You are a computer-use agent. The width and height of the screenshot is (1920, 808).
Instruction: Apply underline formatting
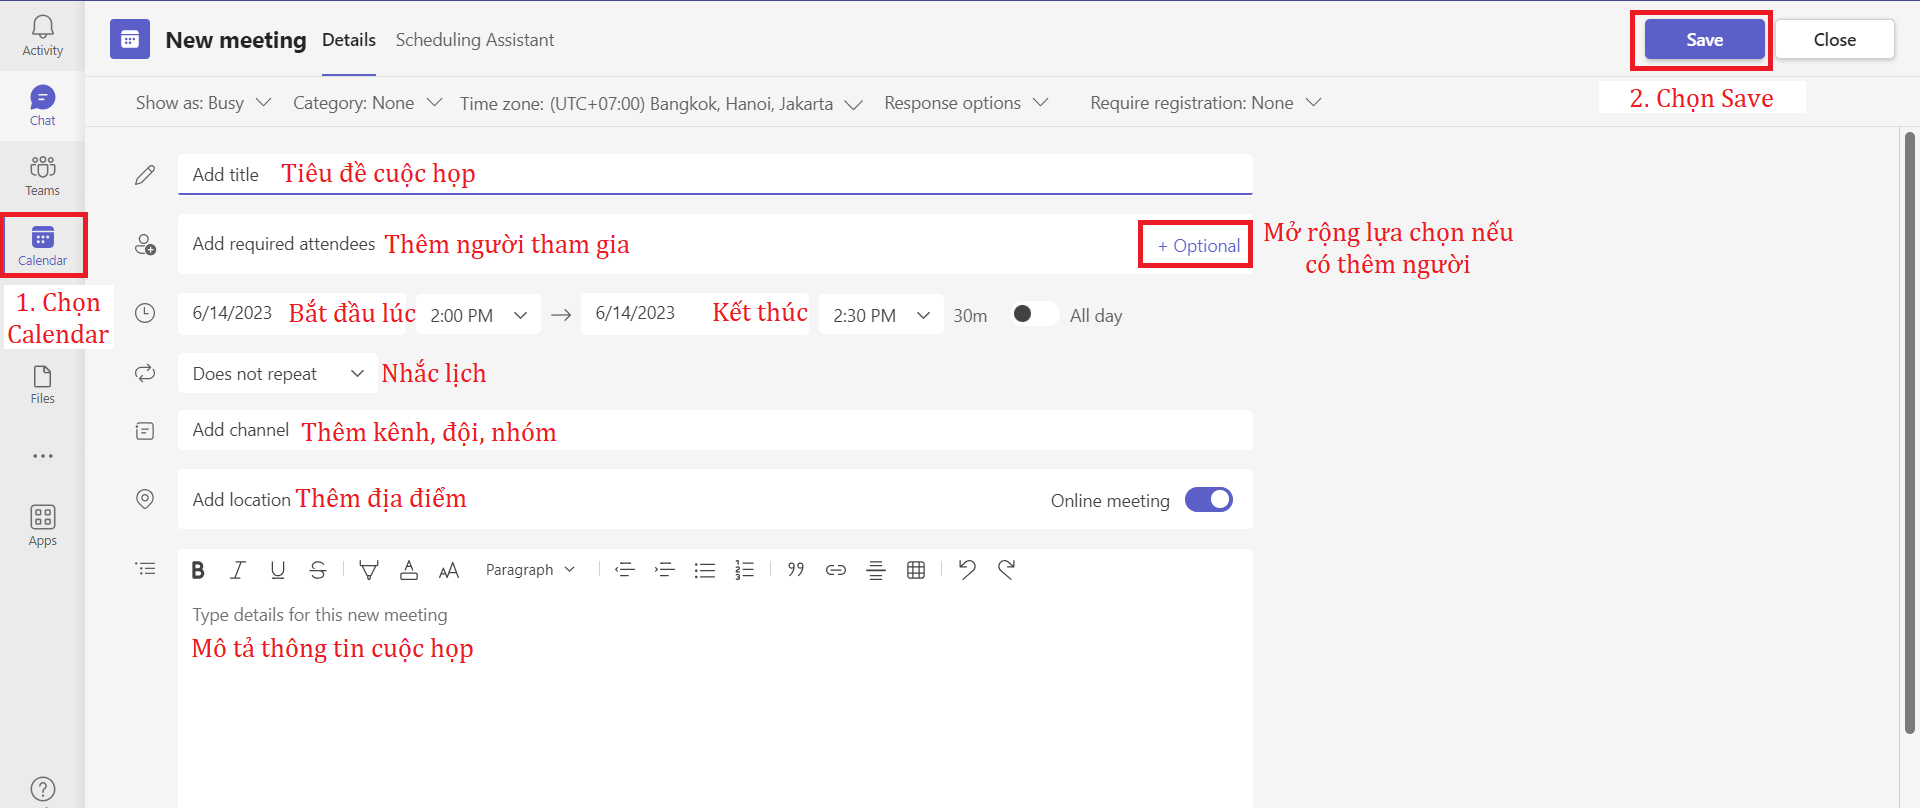pyautogui.click(x=278, y=570)
